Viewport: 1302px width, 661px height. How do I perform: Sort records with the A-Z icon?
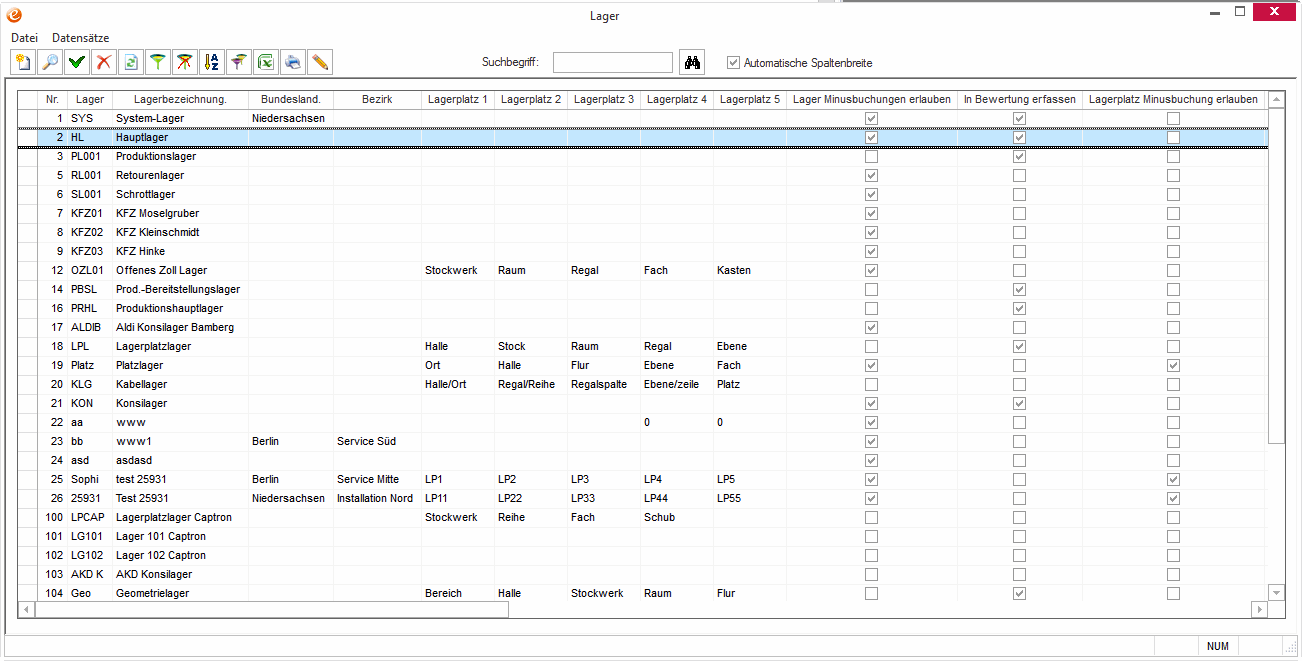click(211, 62)
